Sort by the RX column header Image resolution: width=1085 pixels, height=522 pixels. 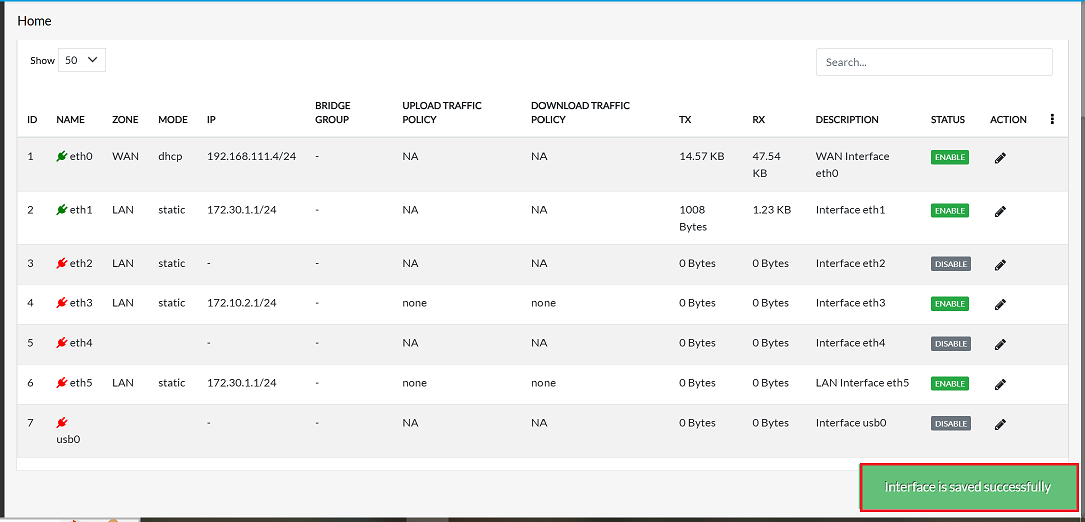758,120
